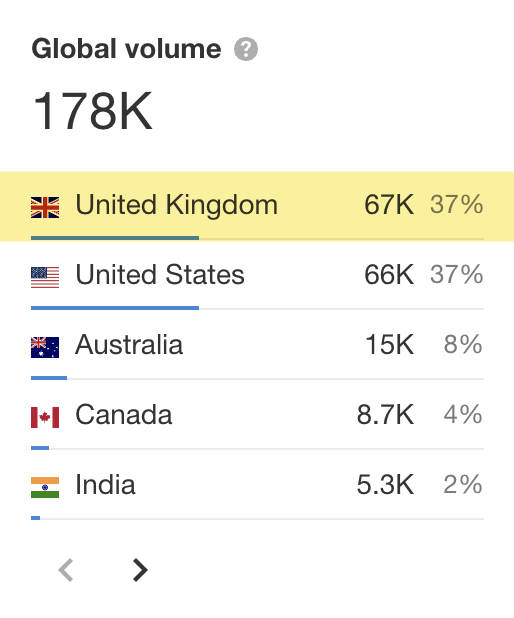Image resolution: width=514 pixels, height=618 pixels.
Task: Click the 66K United States volume
Action: (x=389, y=275)
